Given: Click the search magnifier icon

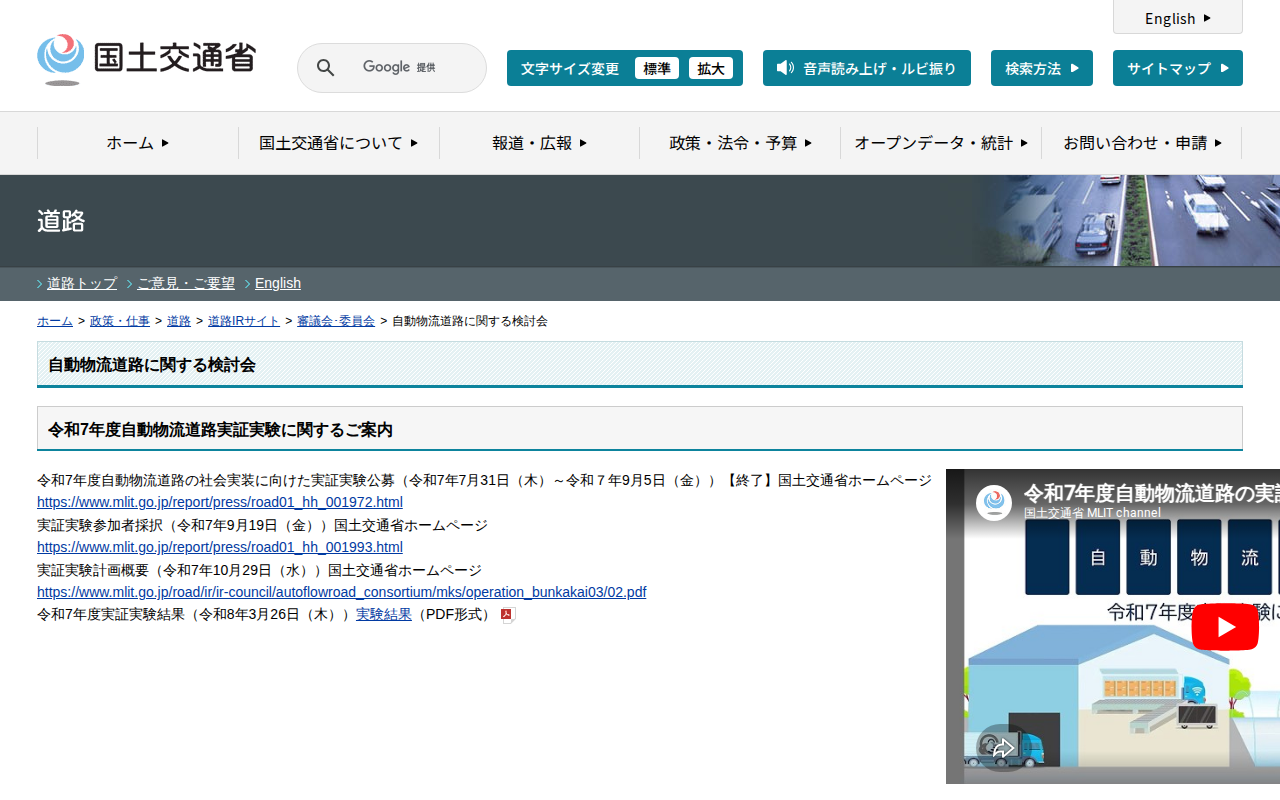Looking at the screenshot, I should pyautogui.click(x=326, y=68).
